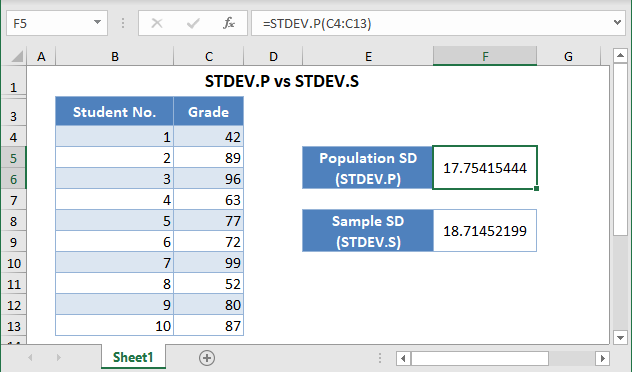Select row 13 header
This screenshot has height=372, width=632.
click(x=14, y=326)
